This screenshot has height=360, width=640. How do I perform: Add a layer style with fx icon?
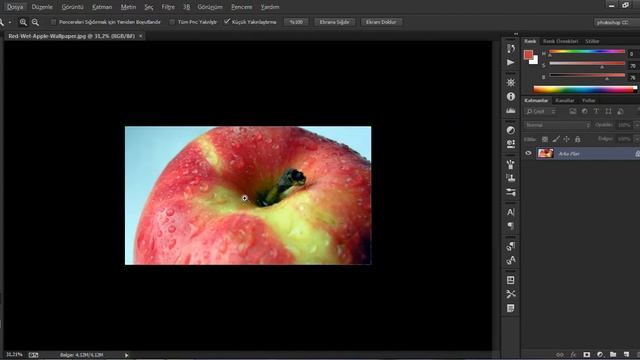[573, 355]
